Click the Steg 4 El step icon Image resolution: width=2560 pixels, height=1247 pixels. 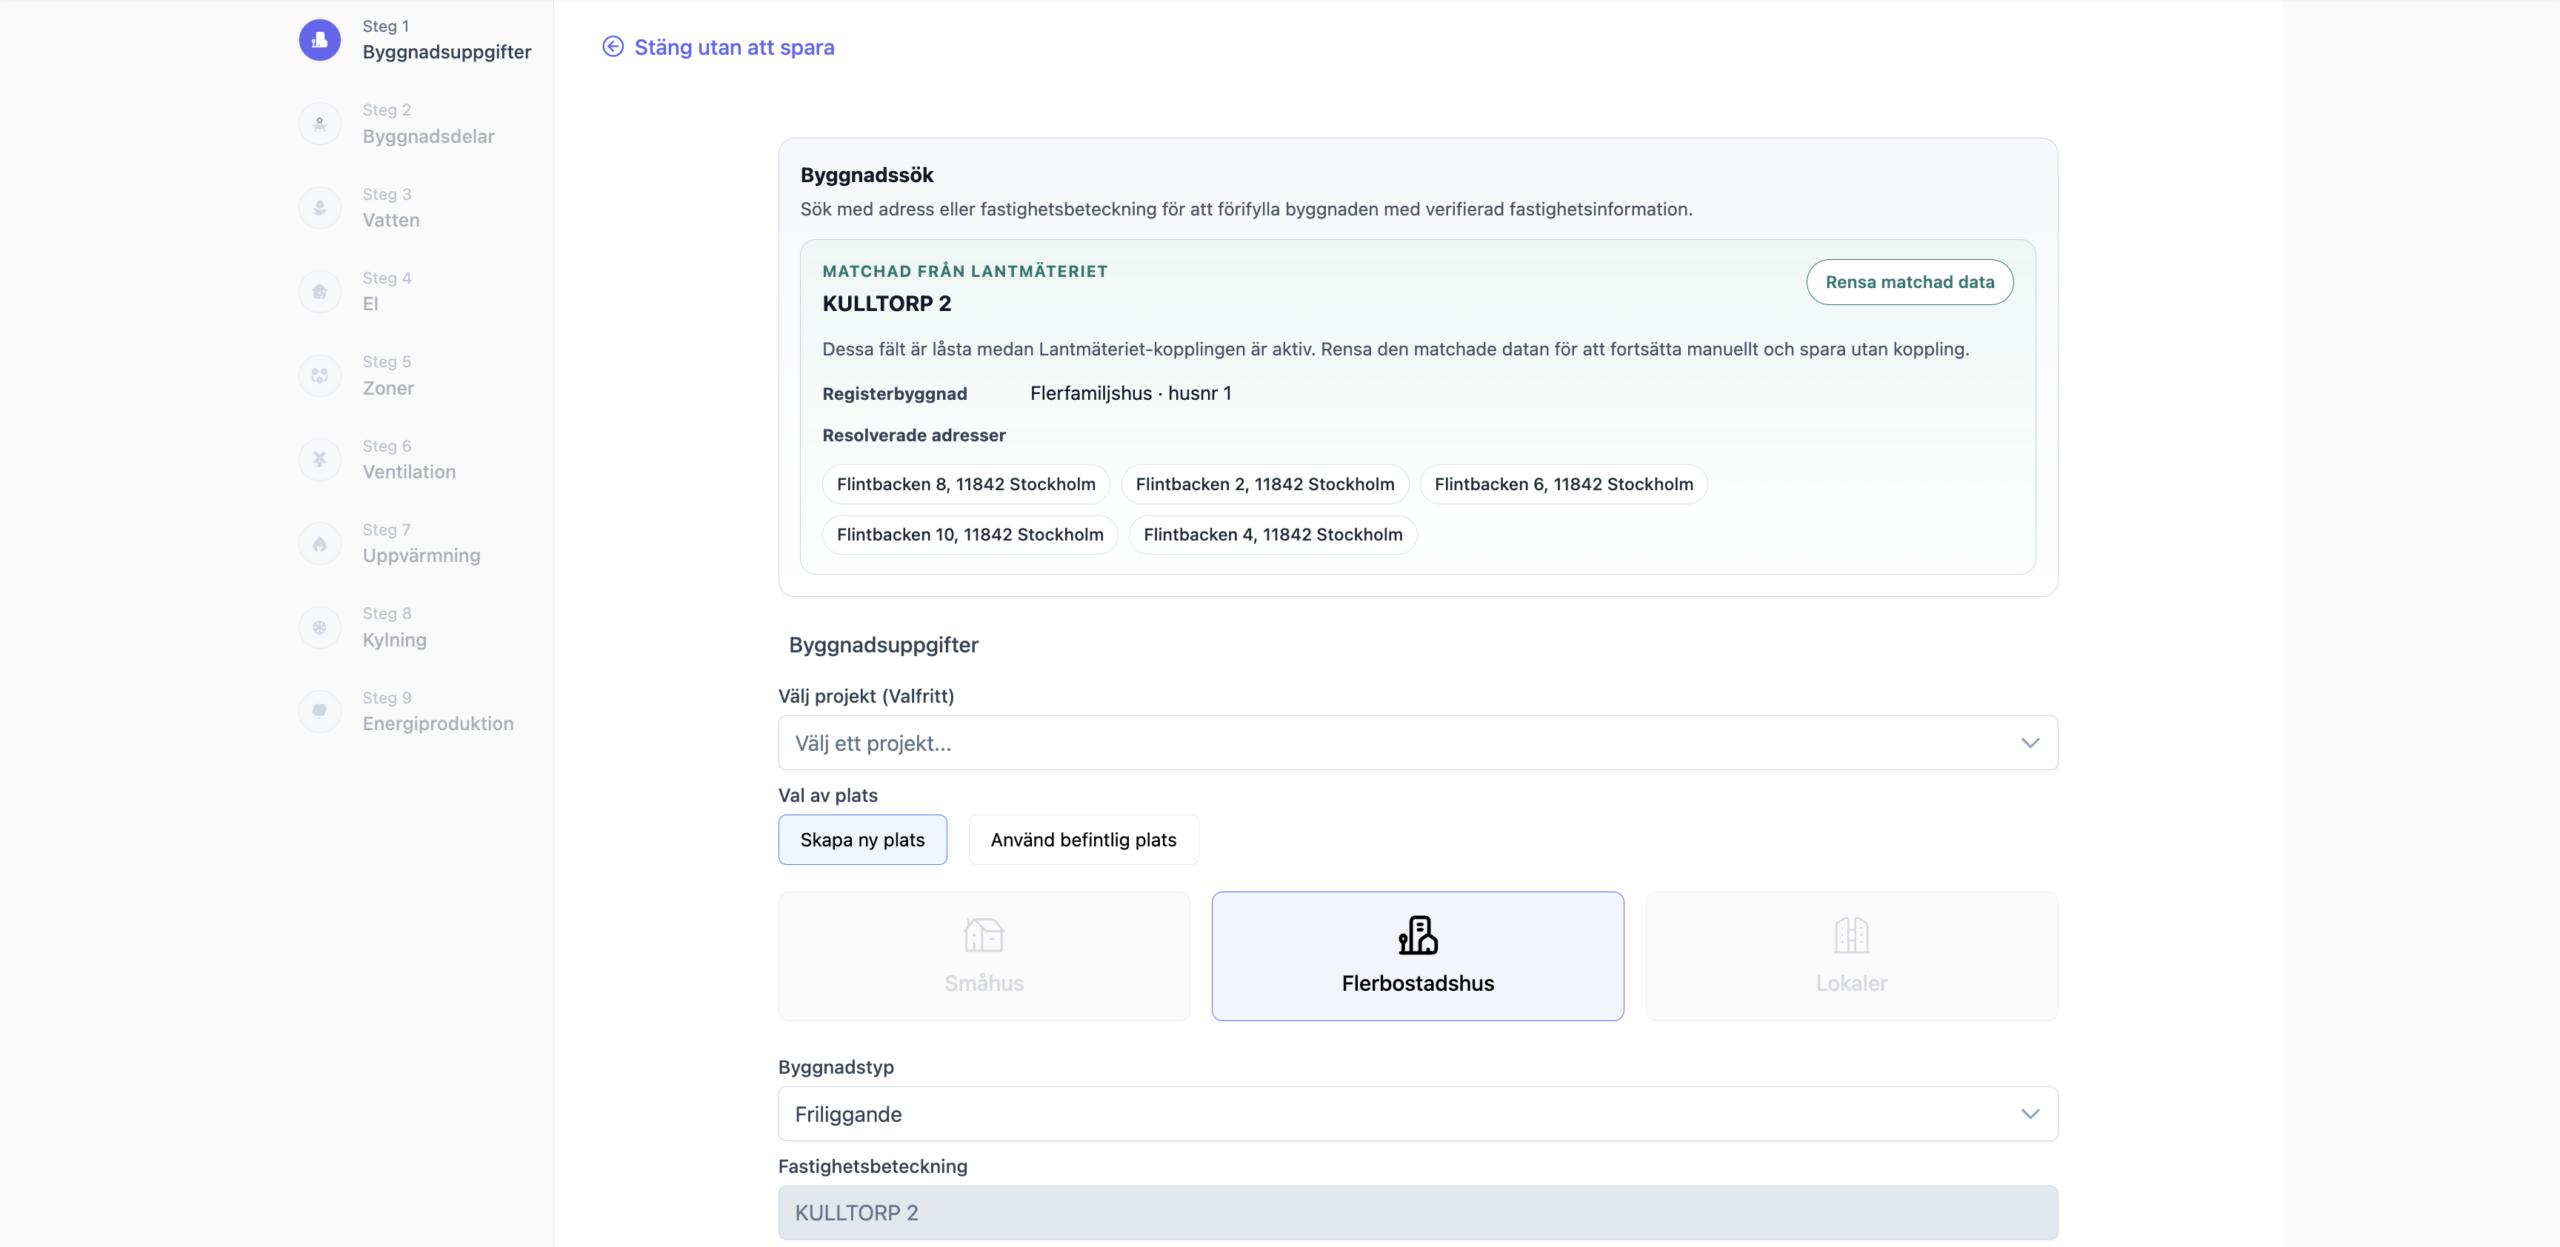(320, 292)
